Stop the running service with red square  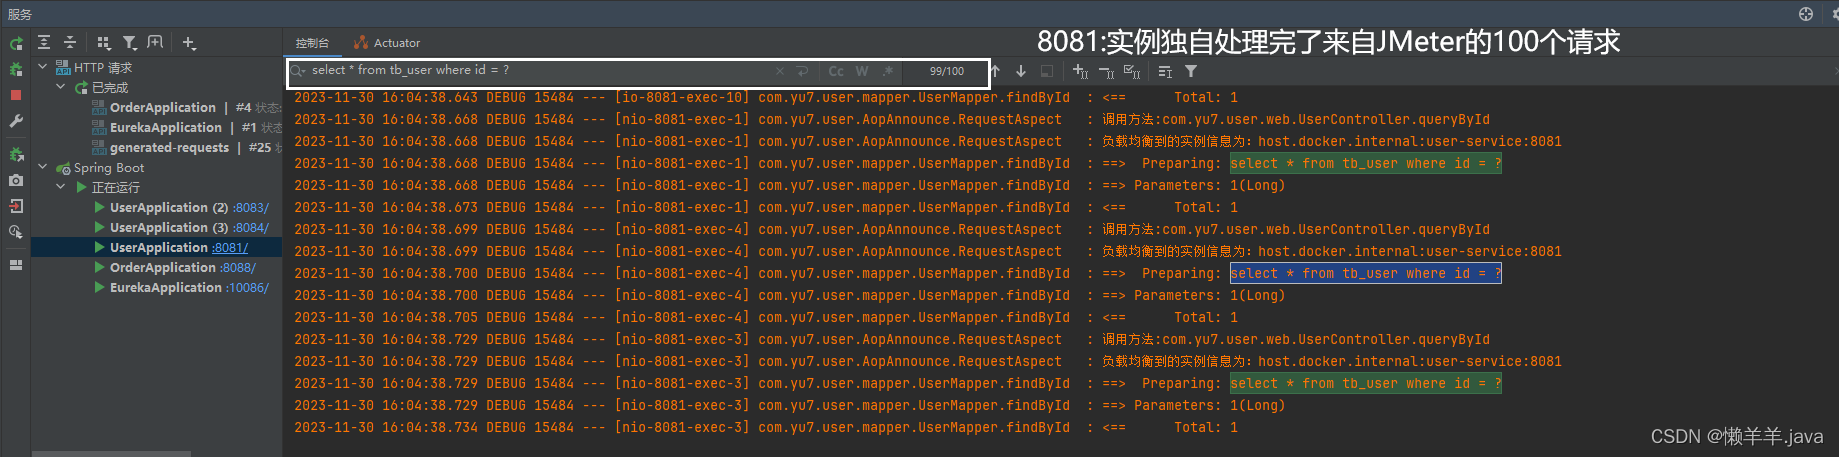(x=16, y=95)
